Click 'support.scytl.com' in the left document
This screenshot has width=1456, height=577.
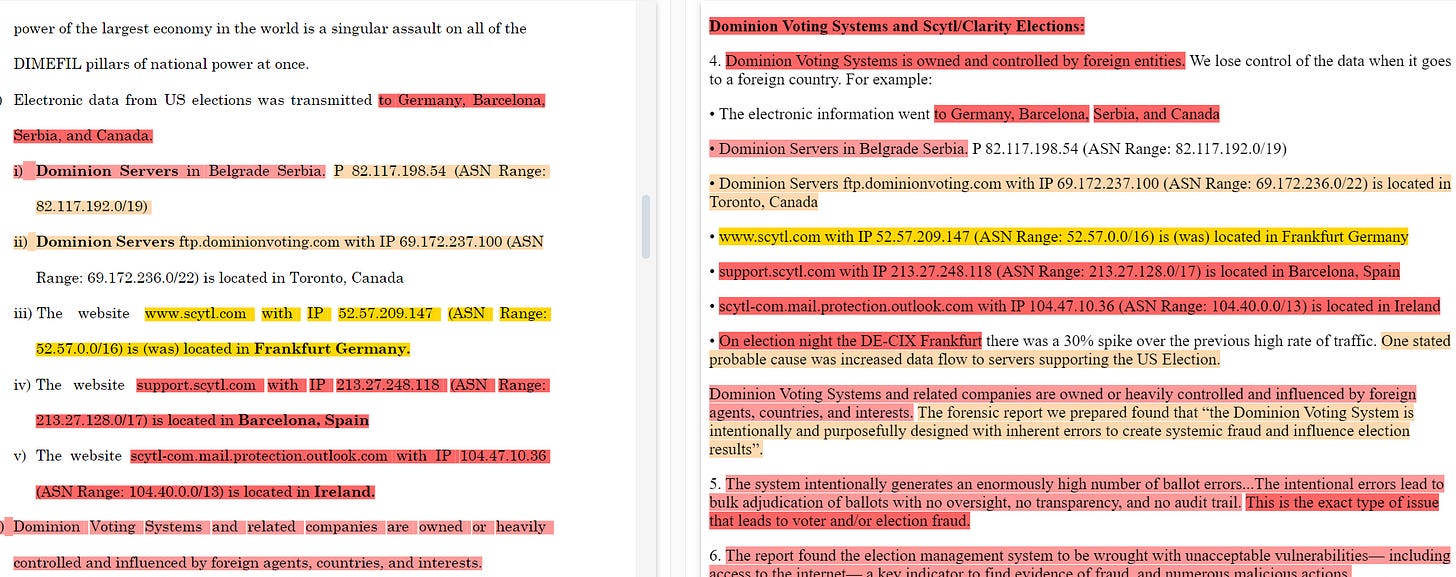tap(196, 385)
